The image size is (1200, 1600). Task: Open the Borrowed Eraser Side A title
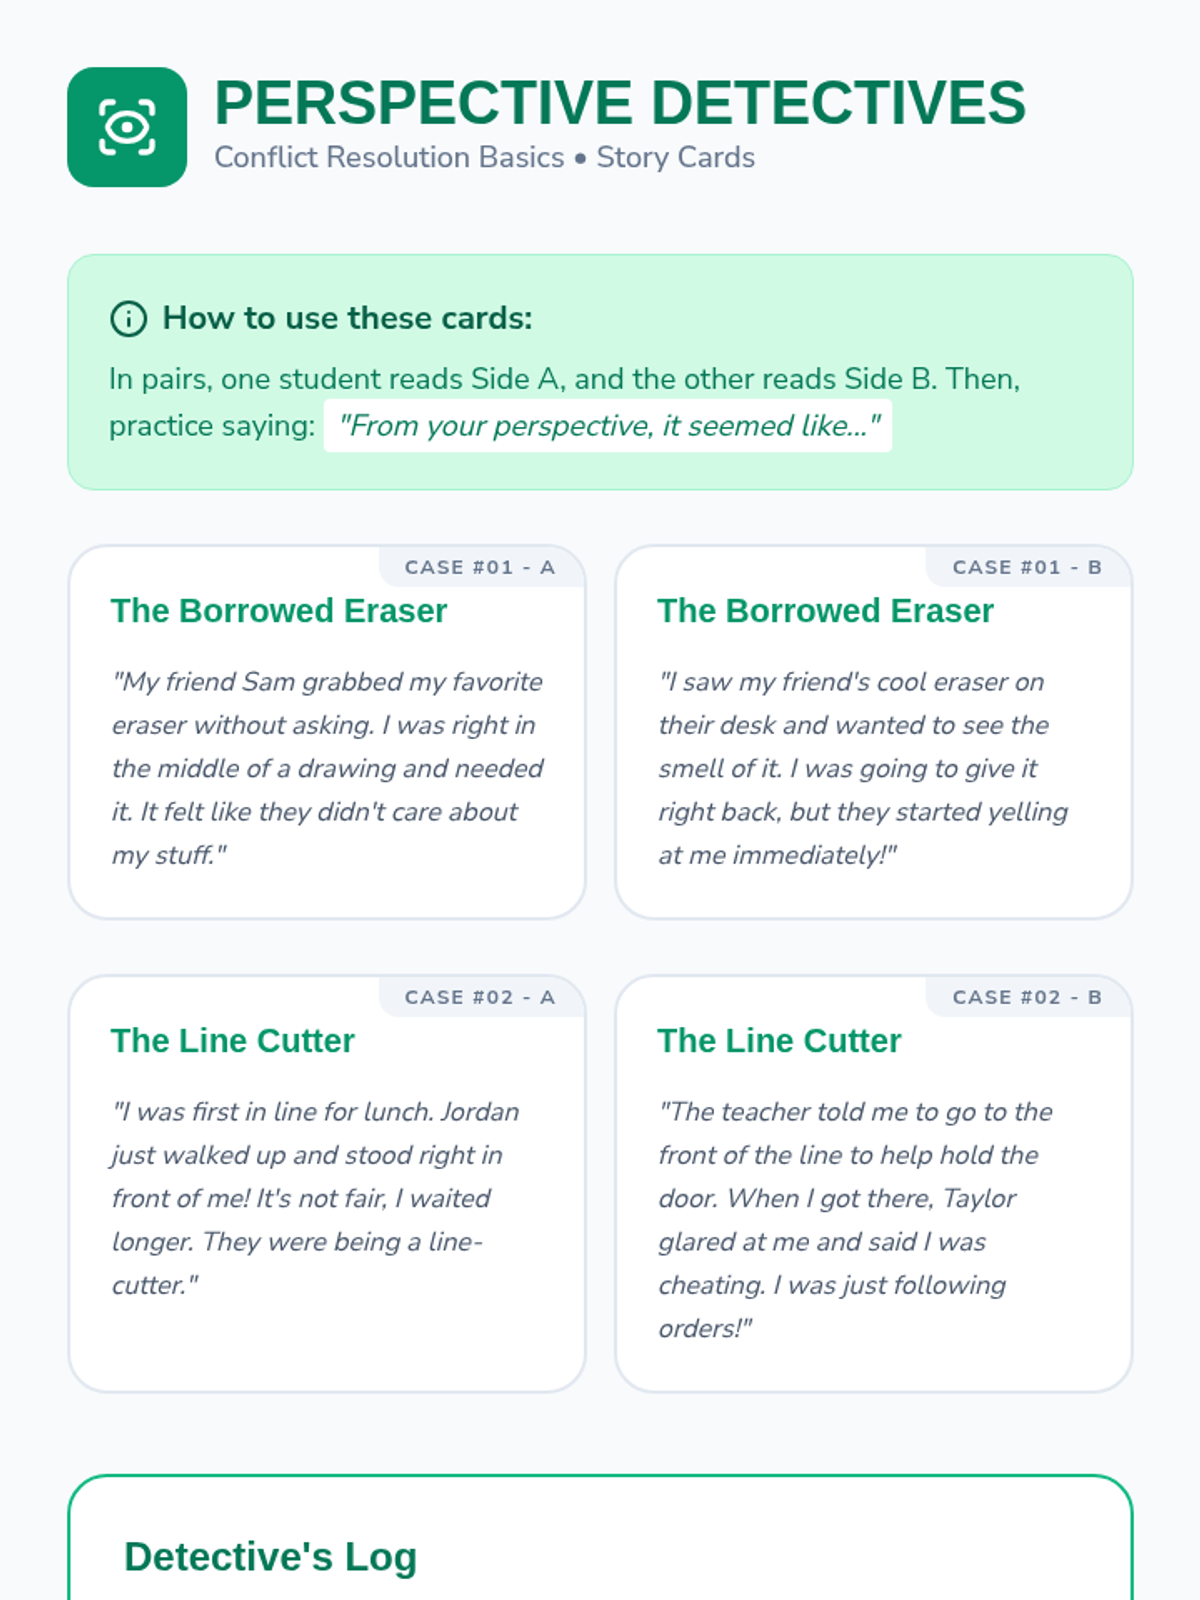[x=279, y=611]
